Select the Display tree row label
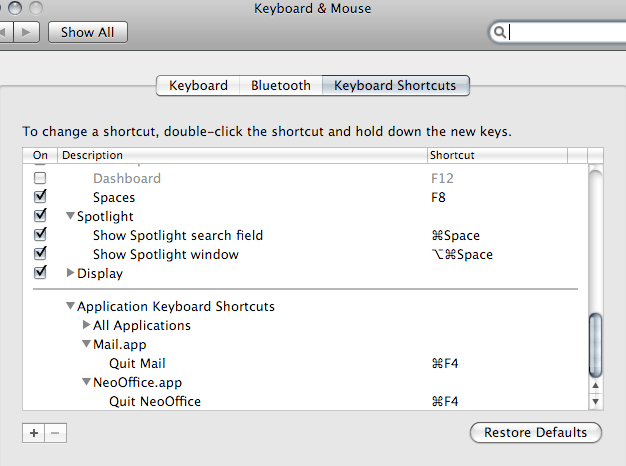The width and height of the screenshot is (626, 466). click(x=100, y=274)
